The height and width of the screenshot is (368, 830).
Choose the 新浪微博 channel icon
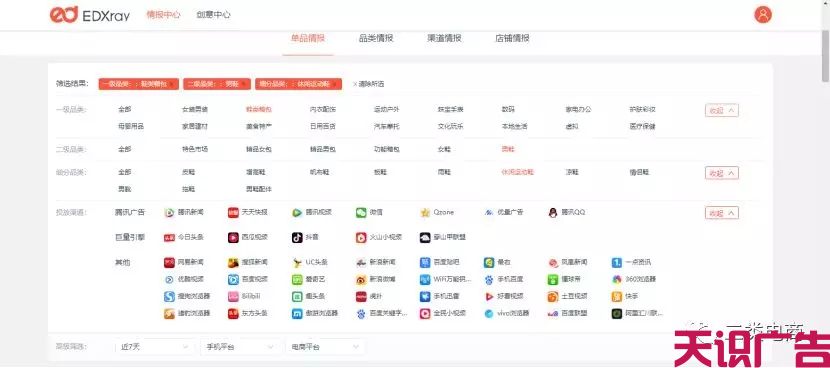point(361,280)
